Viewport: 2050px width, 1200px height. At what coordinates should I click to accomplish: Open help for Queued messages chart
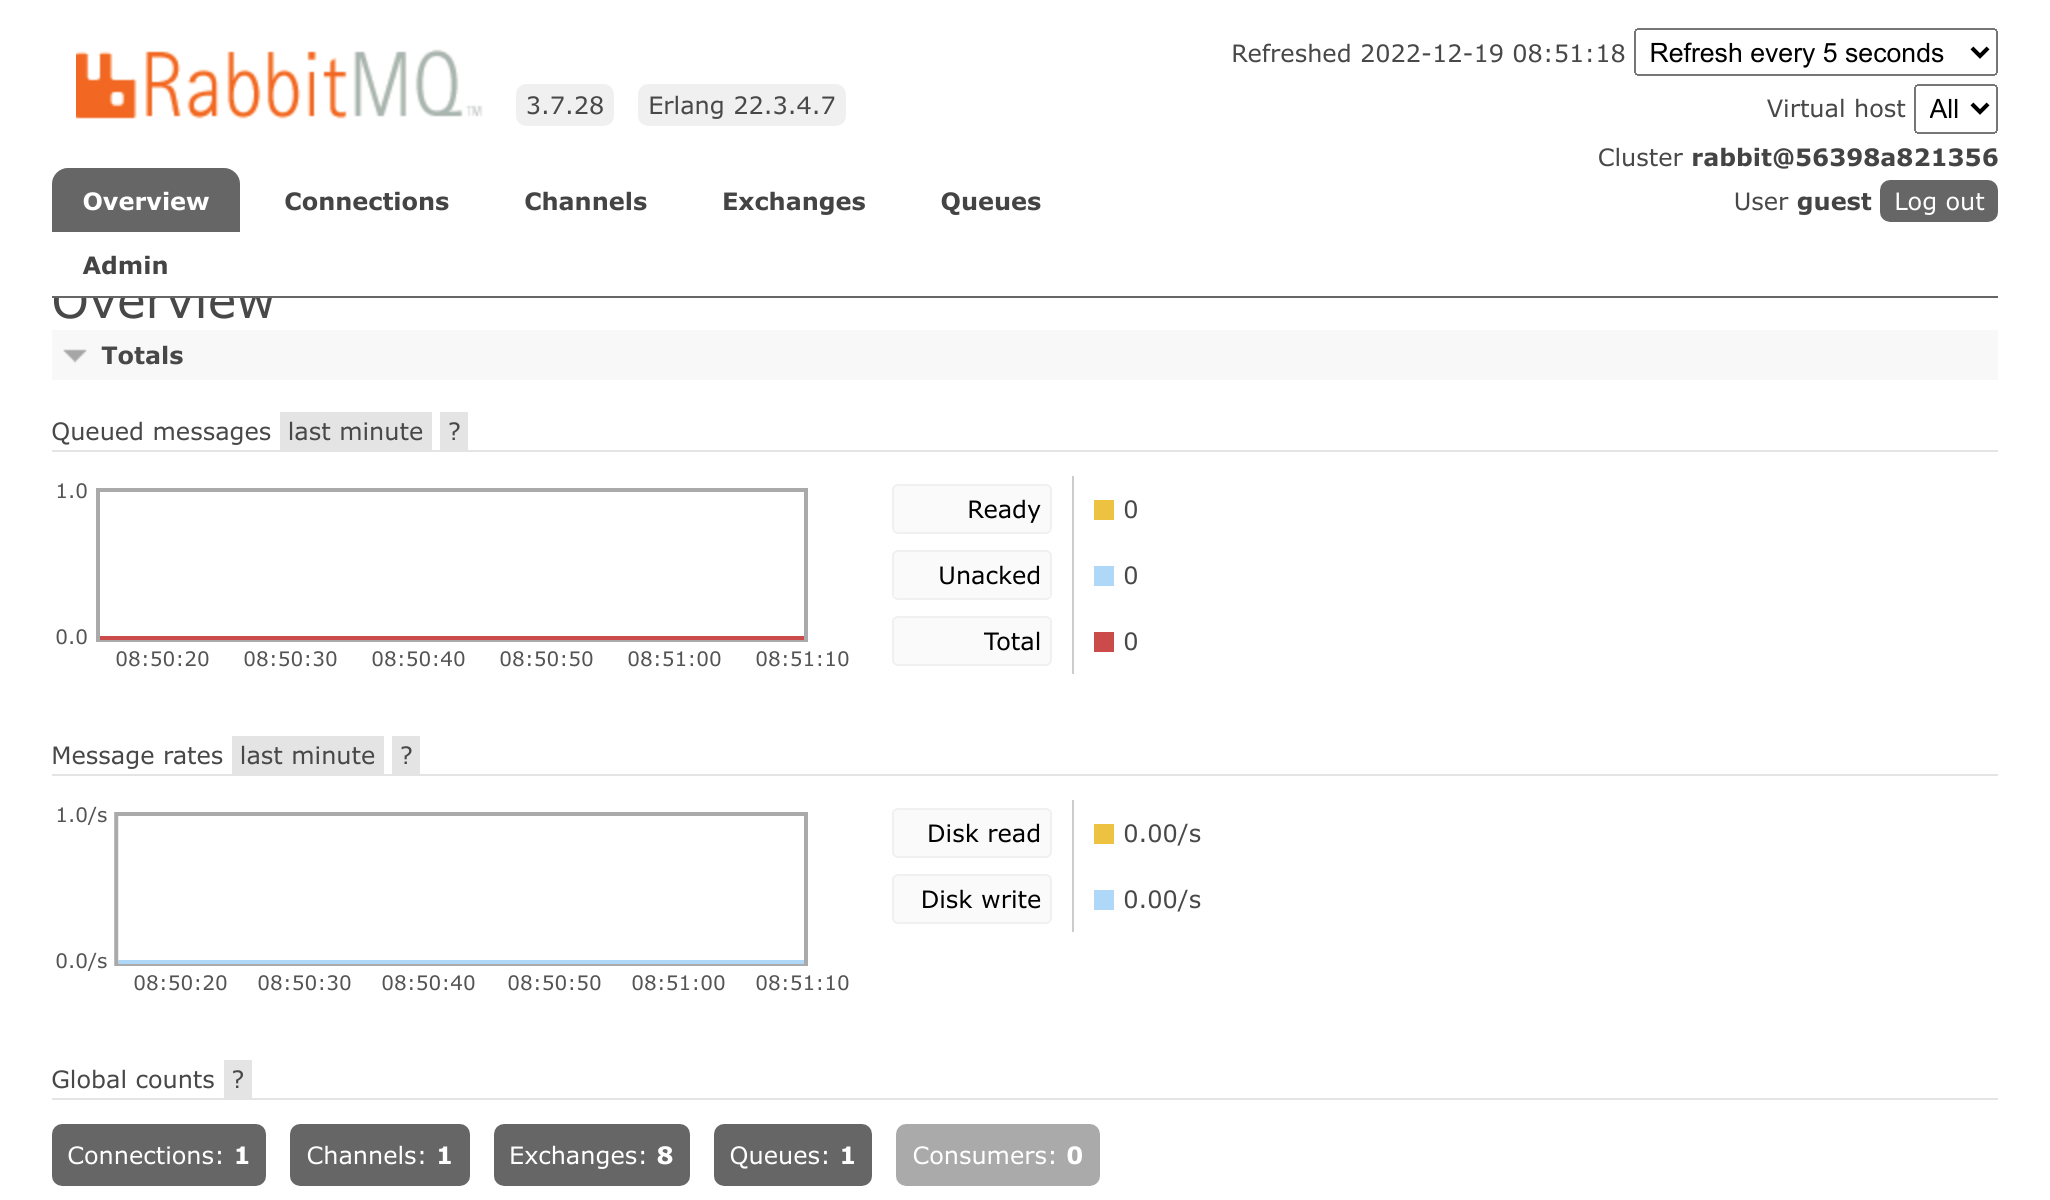(455, 431)
